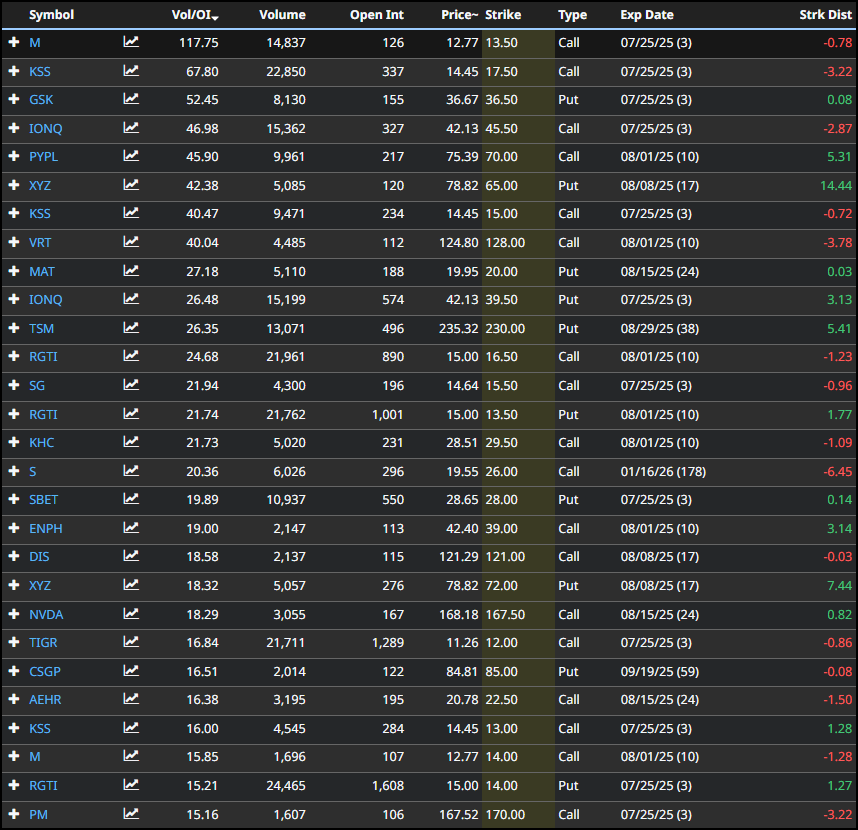This screenshot has width=858, height=830.
Task: Expand the VRT row details
Action: point(14,242)
